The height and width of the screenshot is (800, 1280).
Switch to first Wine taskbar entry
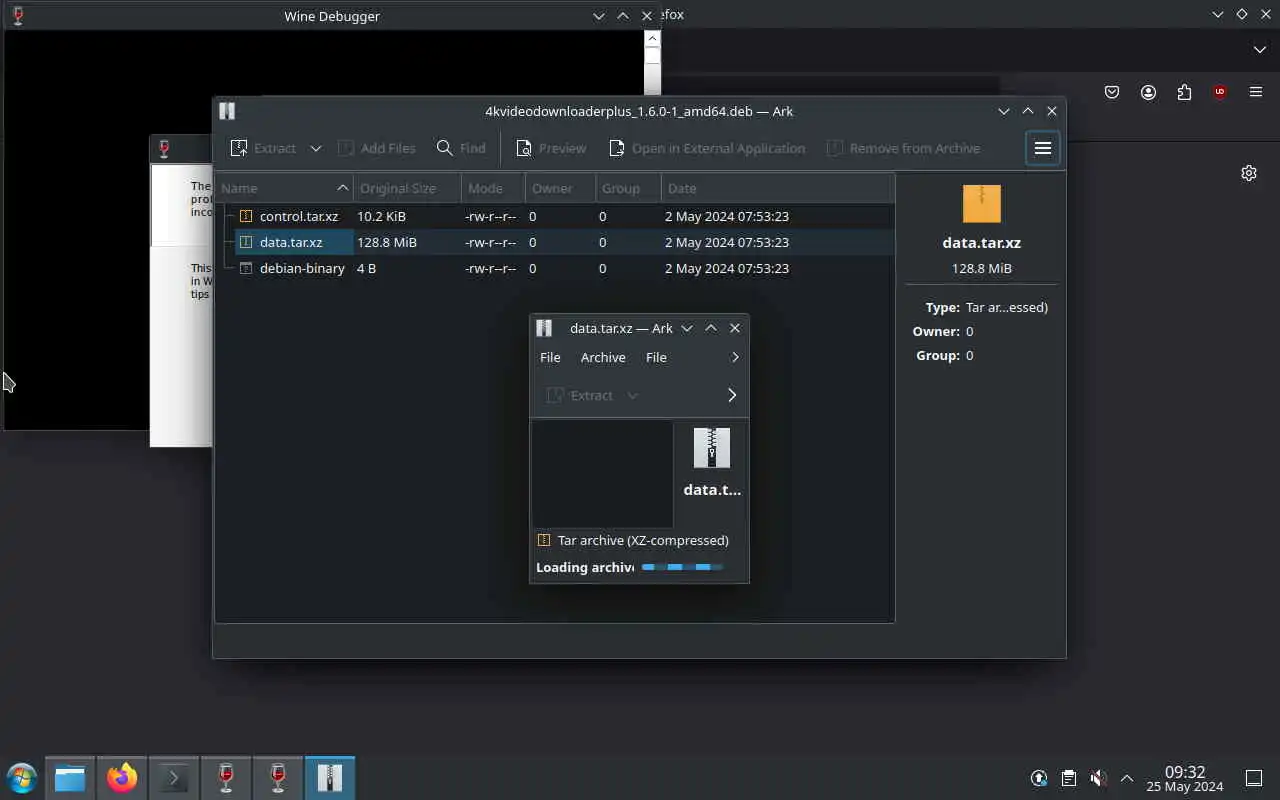[226, 778]
